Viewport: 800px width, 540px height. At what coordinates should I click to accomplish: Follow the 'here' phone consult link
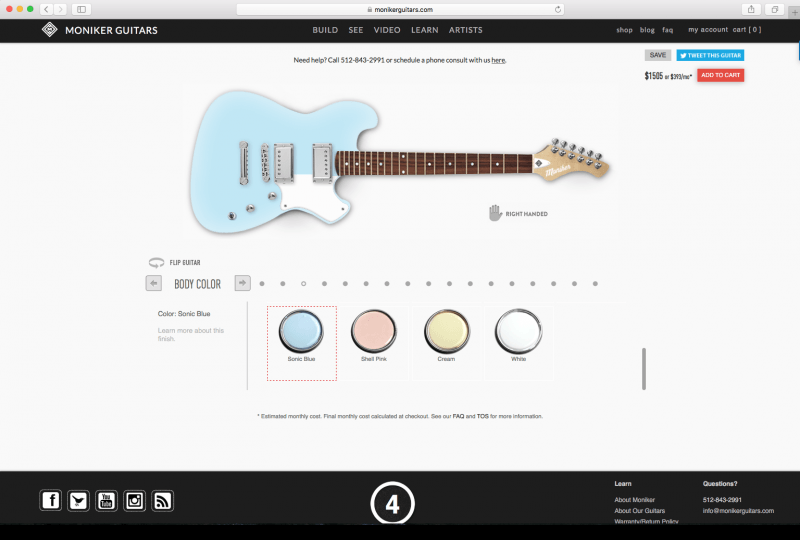pyautogui.click(x=498, y=60)
